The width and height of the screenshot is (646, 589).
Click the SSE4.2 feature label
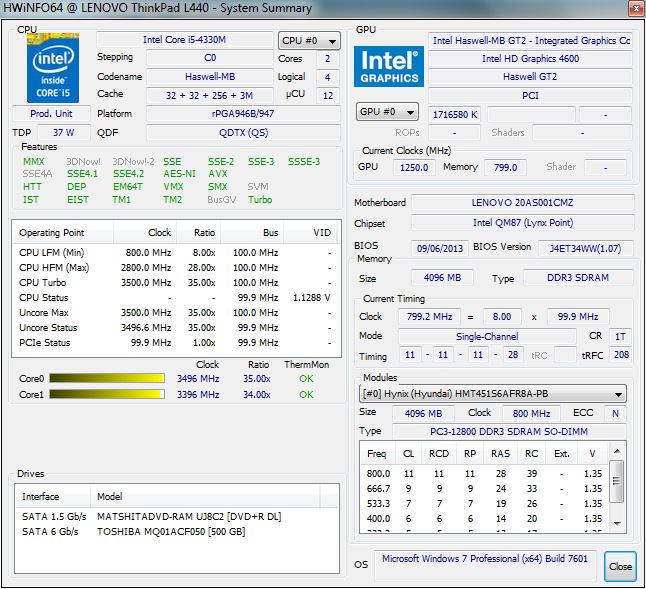(129, 174)
